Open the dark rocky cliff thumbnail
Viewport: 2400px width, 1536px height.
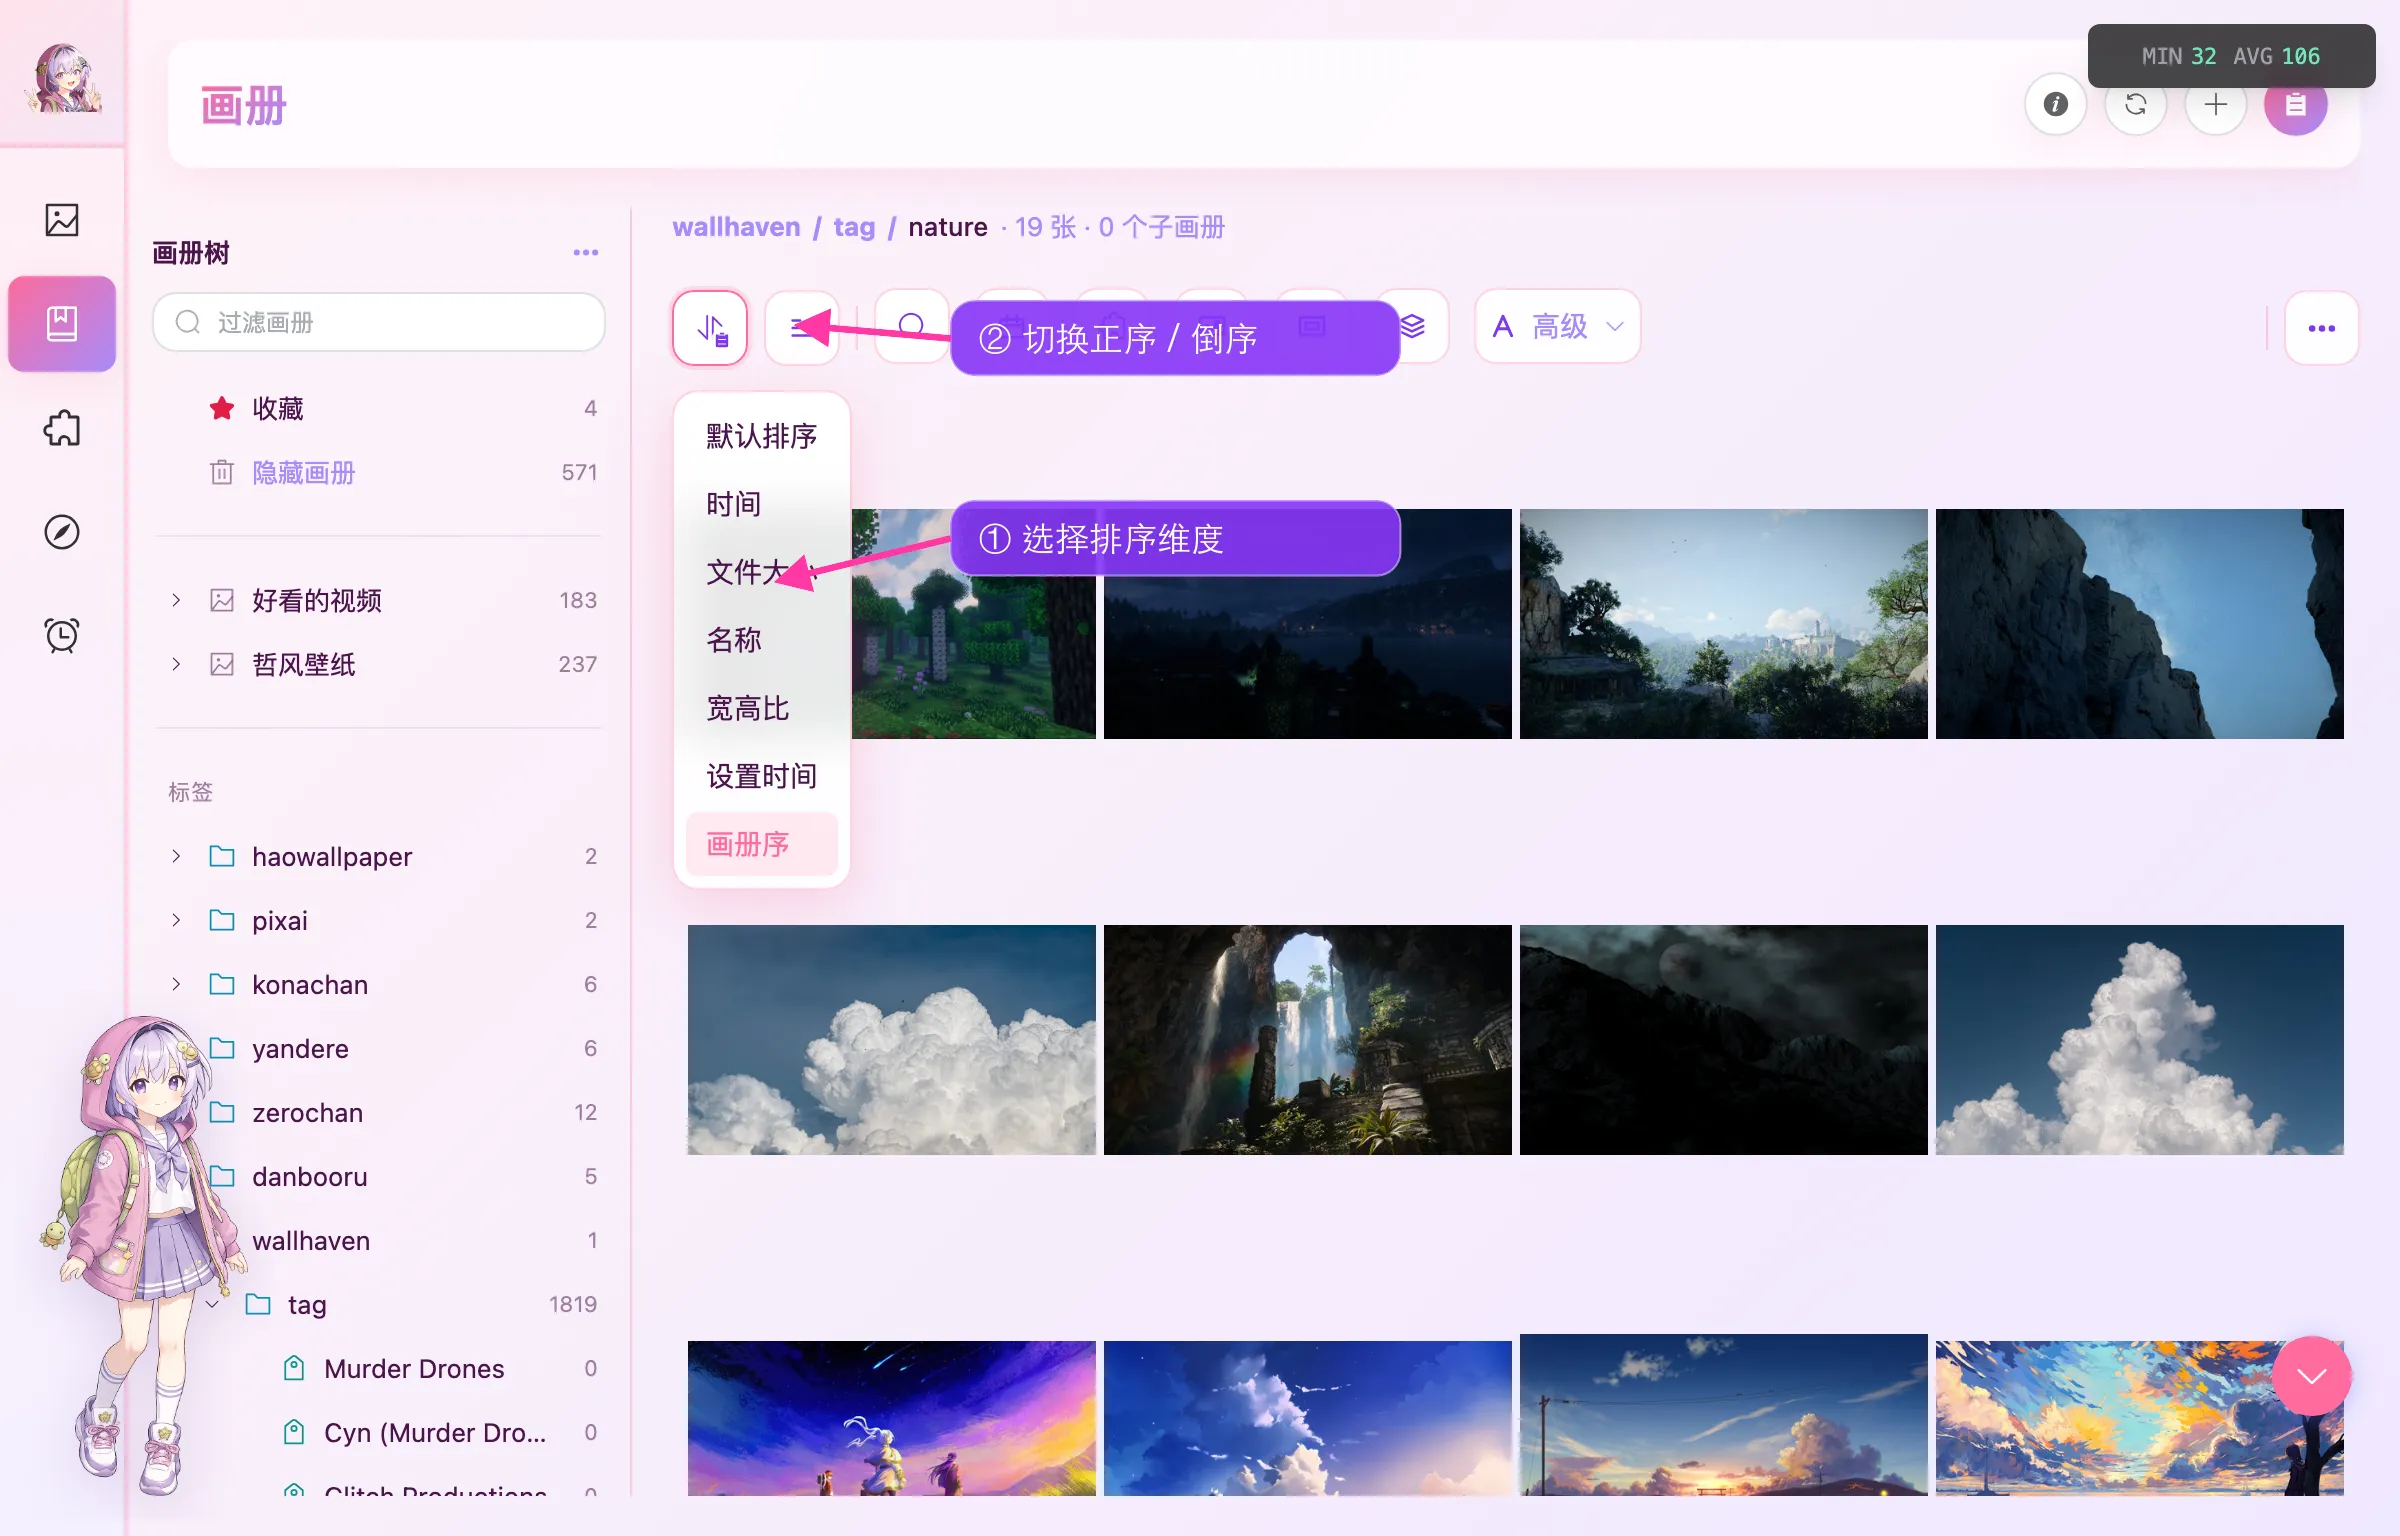coord(2139,624)
